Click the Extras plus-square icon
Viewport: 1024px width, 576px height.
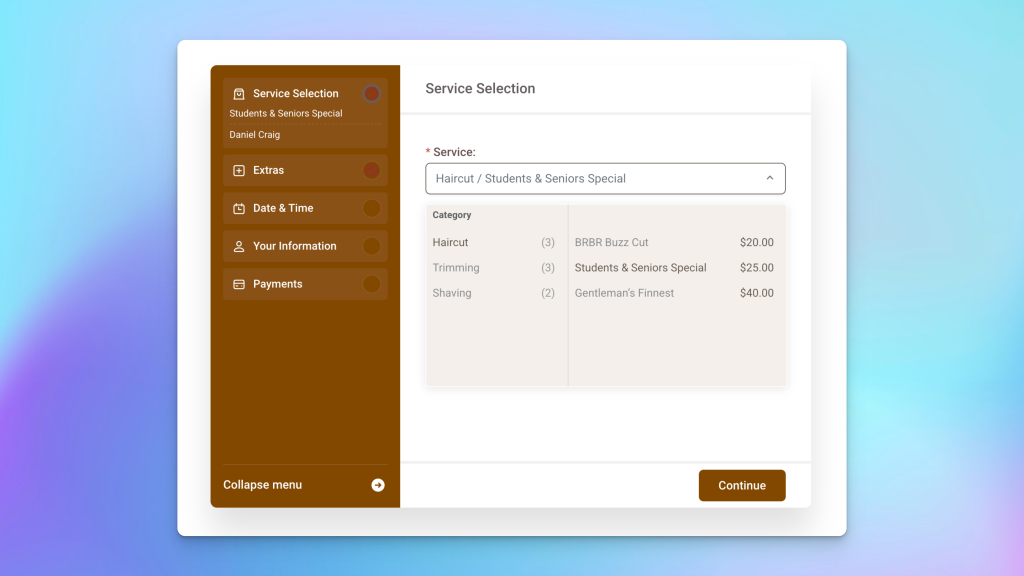239,170
